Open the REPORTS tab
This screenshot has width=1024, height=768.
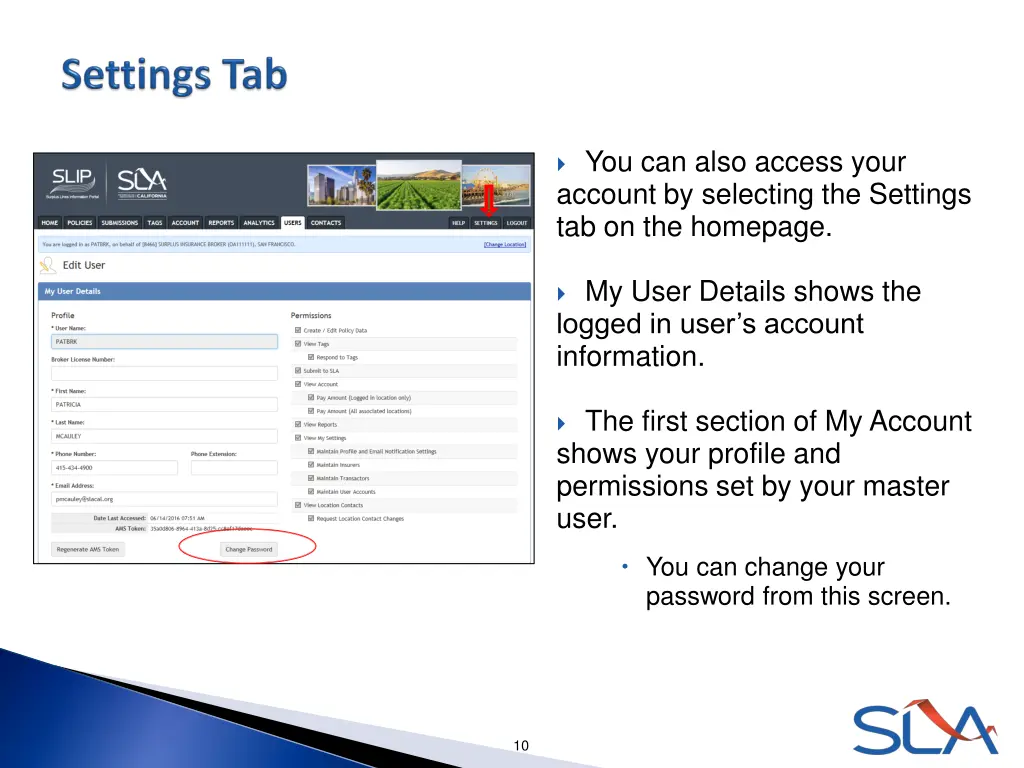coord(221,223)
